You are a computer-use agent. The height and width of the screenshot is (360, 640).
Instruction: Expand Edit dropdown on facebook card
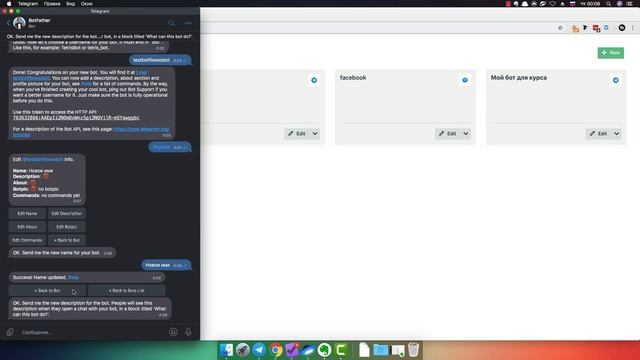click(x=466, y=133)
